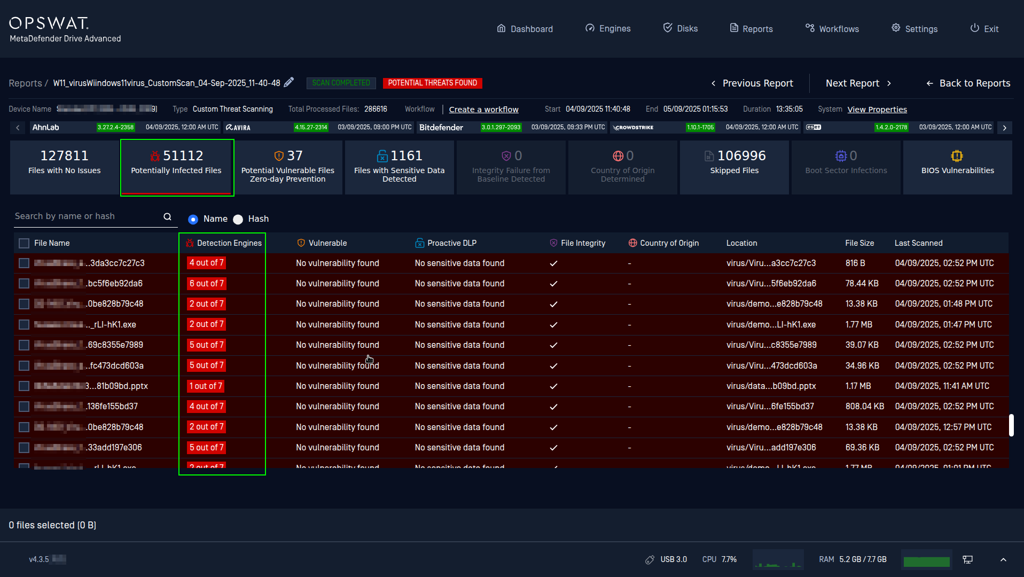Click the Settings gear icon

tap(896, 28)
